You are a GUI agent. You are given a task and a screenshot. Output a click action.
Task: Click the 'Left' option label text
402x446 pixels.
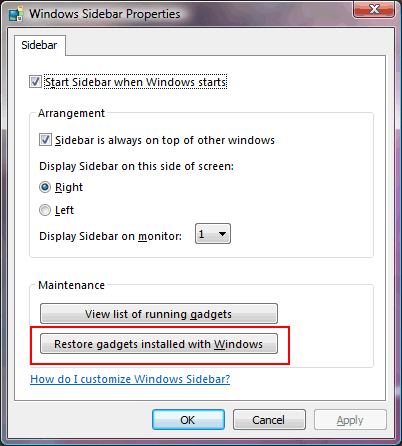click(64, 210)
